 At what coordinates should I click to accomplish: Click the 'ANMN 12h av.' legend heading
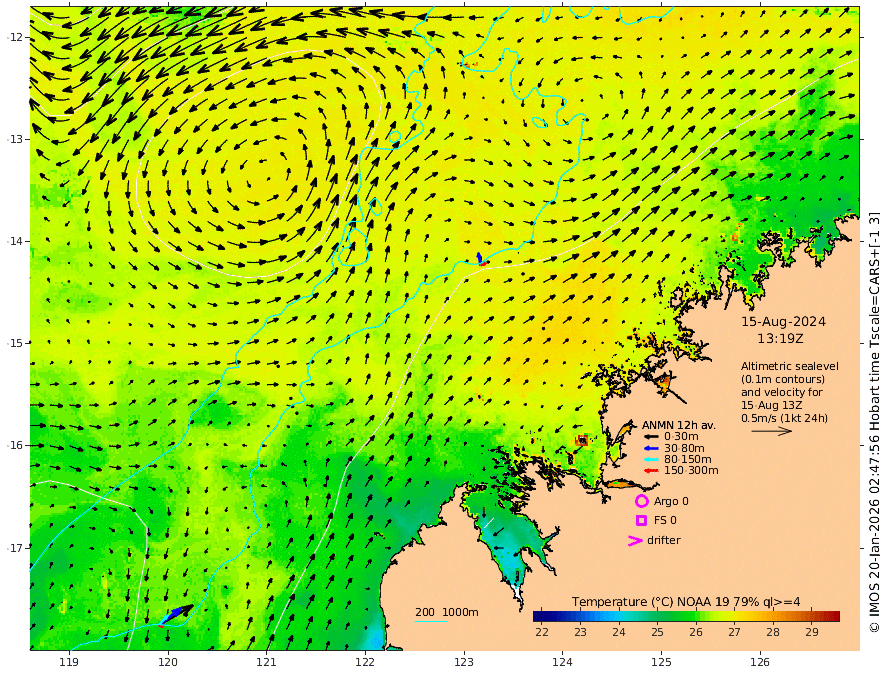point(679,425)
